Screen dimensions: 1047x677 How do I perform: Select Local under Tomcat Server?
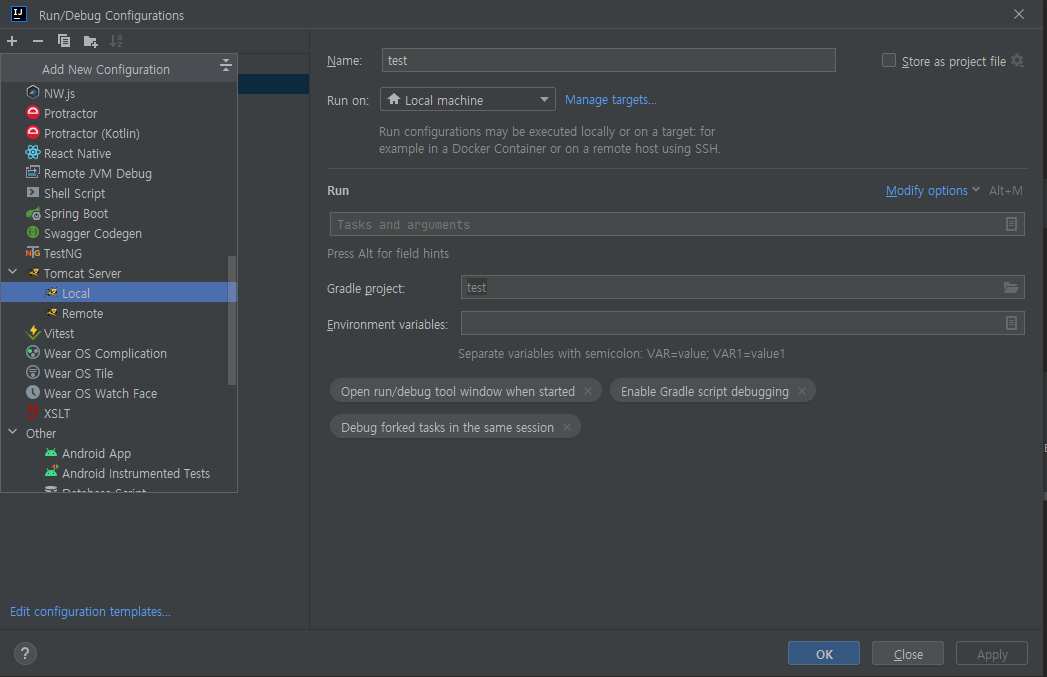click(x=119, y=293)
